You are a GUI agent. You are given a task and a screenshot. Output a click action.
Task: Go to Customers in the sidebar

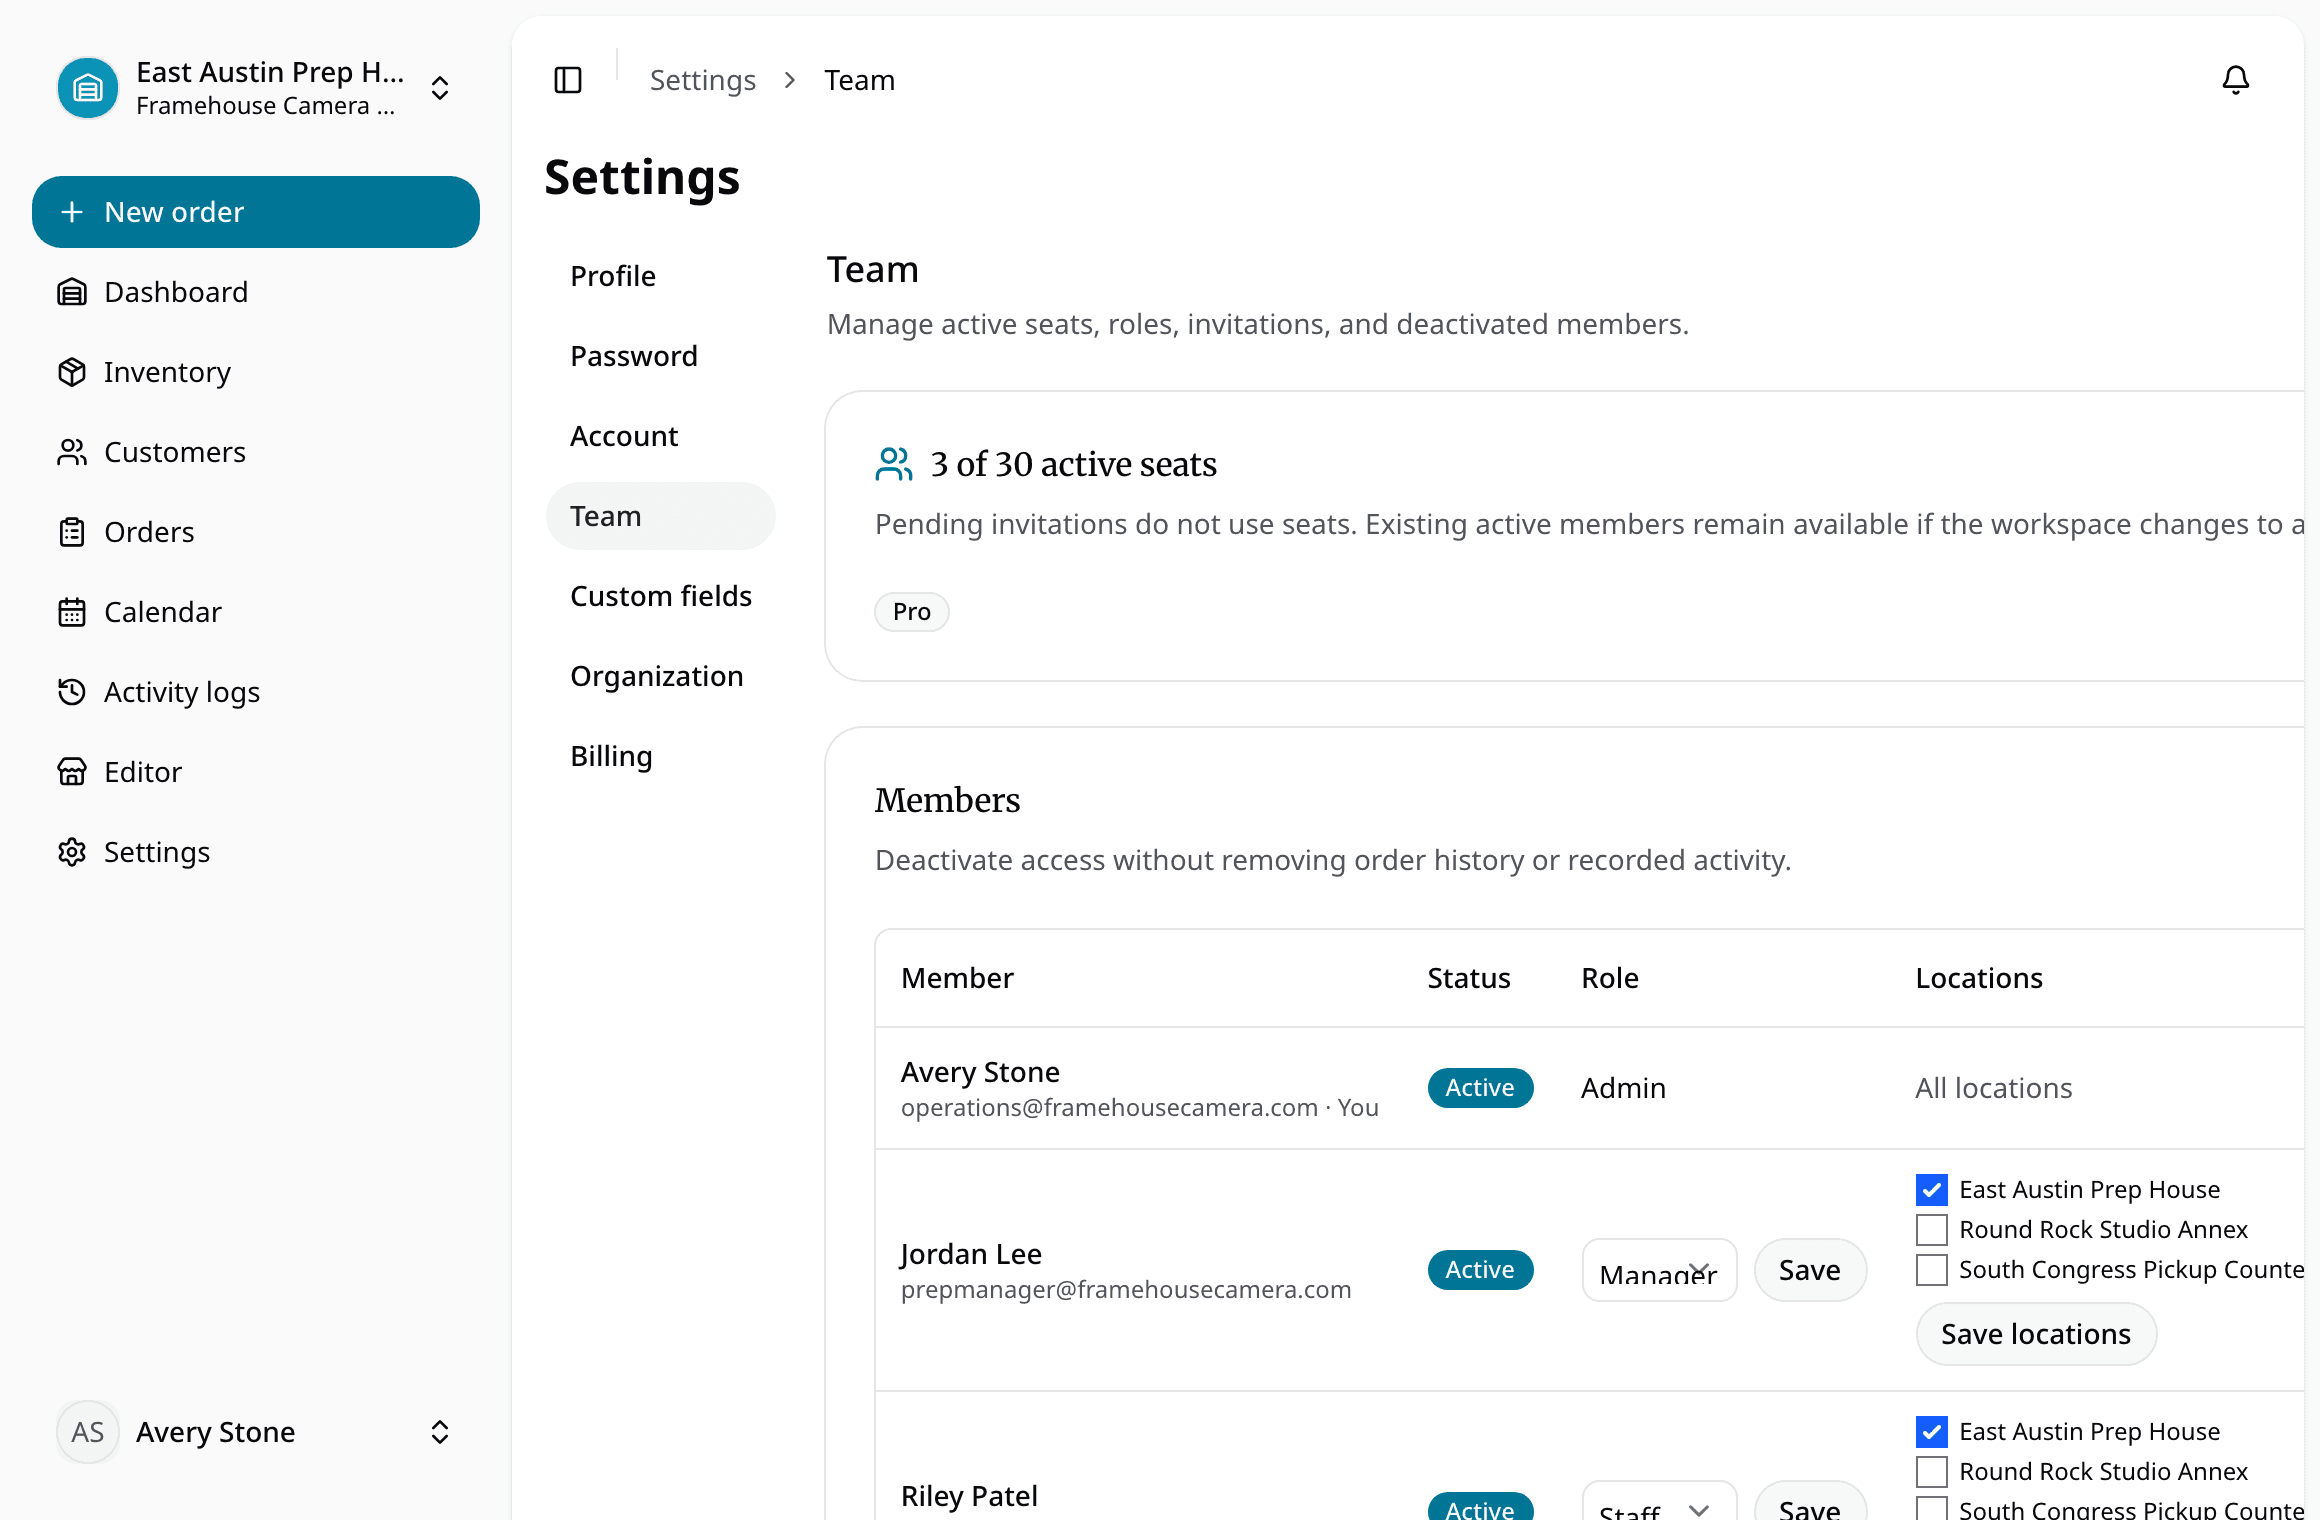tap(256, 452)
